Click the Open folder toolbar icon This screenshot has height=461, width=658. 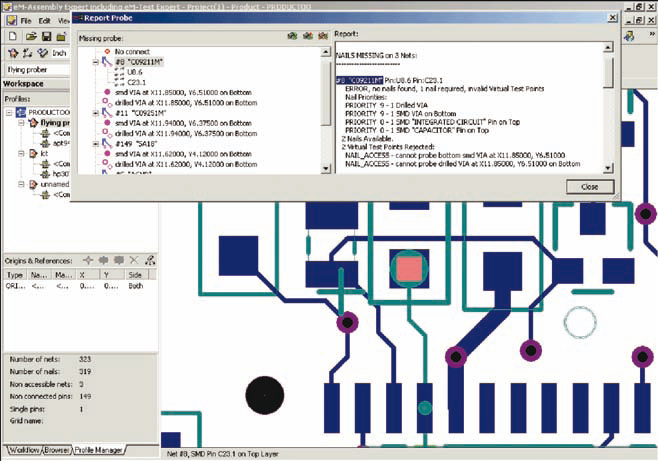[29, 34]
